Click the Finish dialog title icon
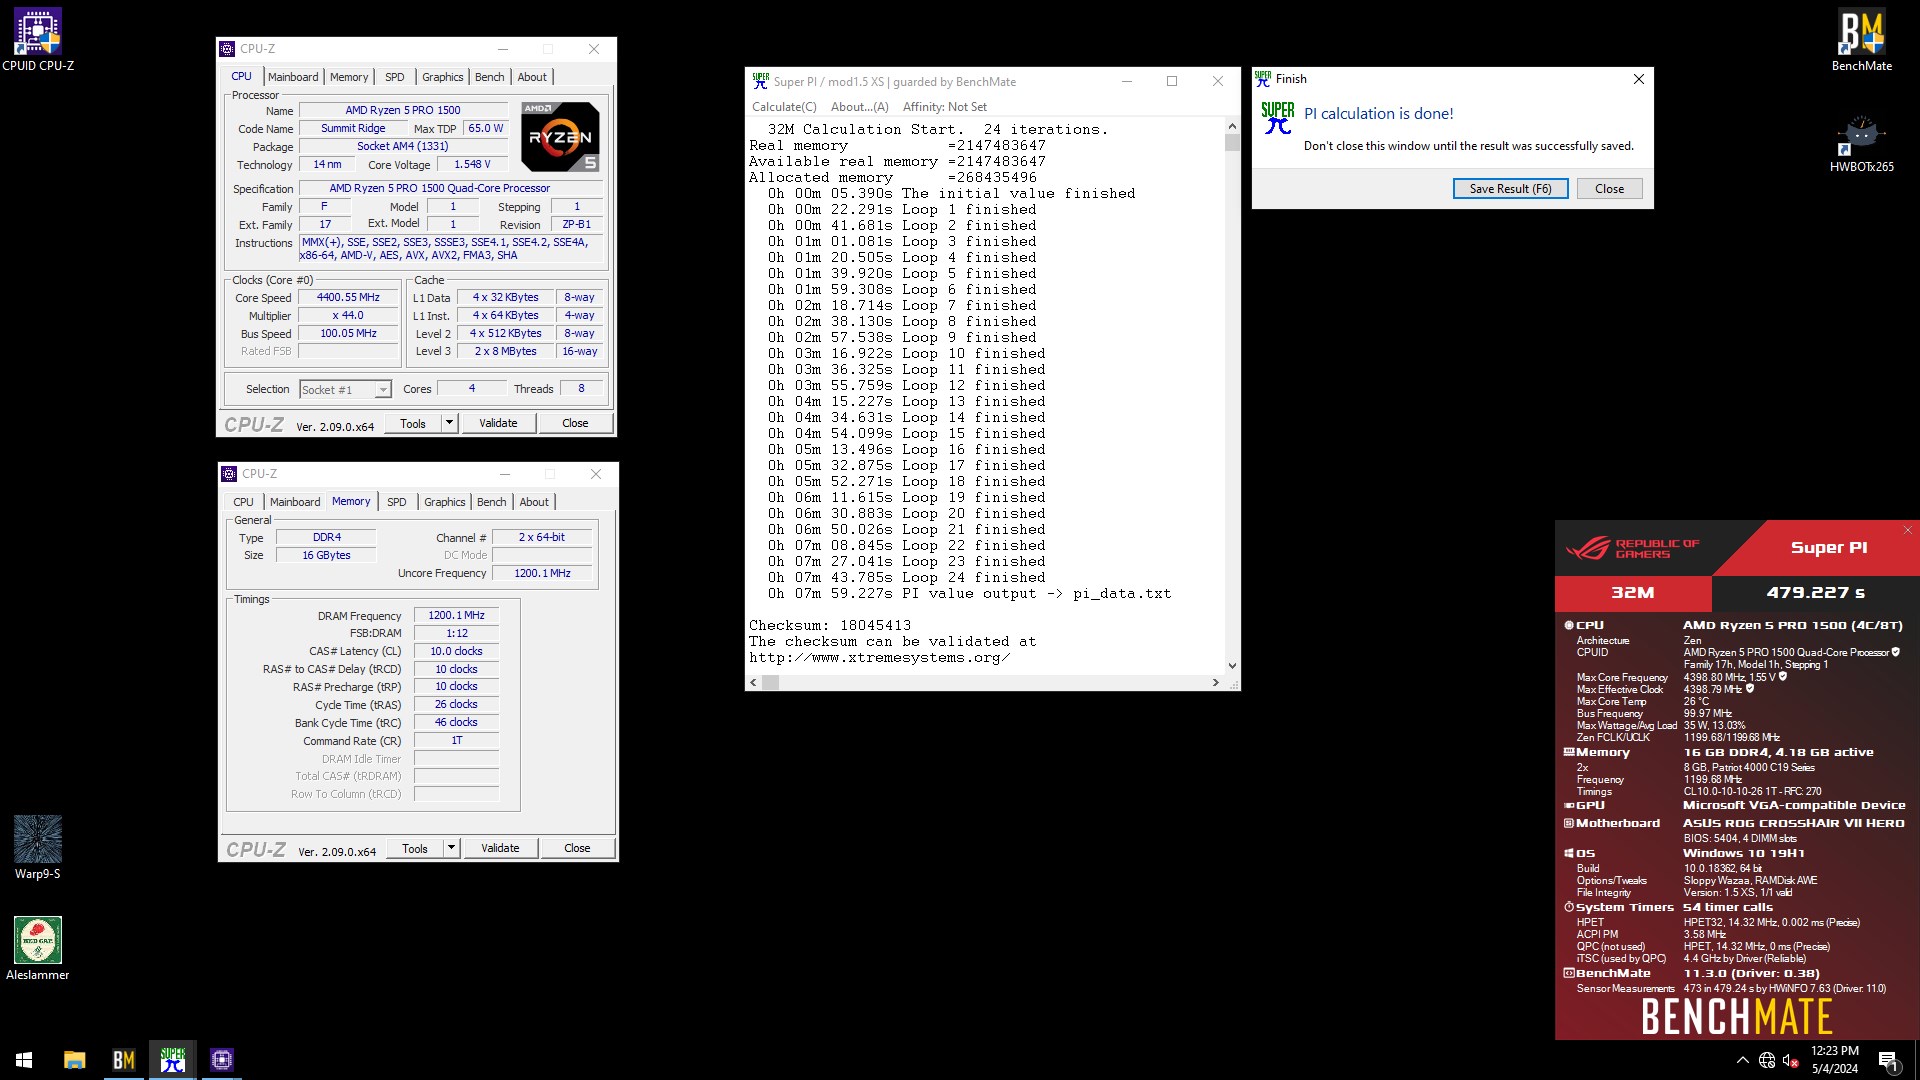 click(1263, 78)
